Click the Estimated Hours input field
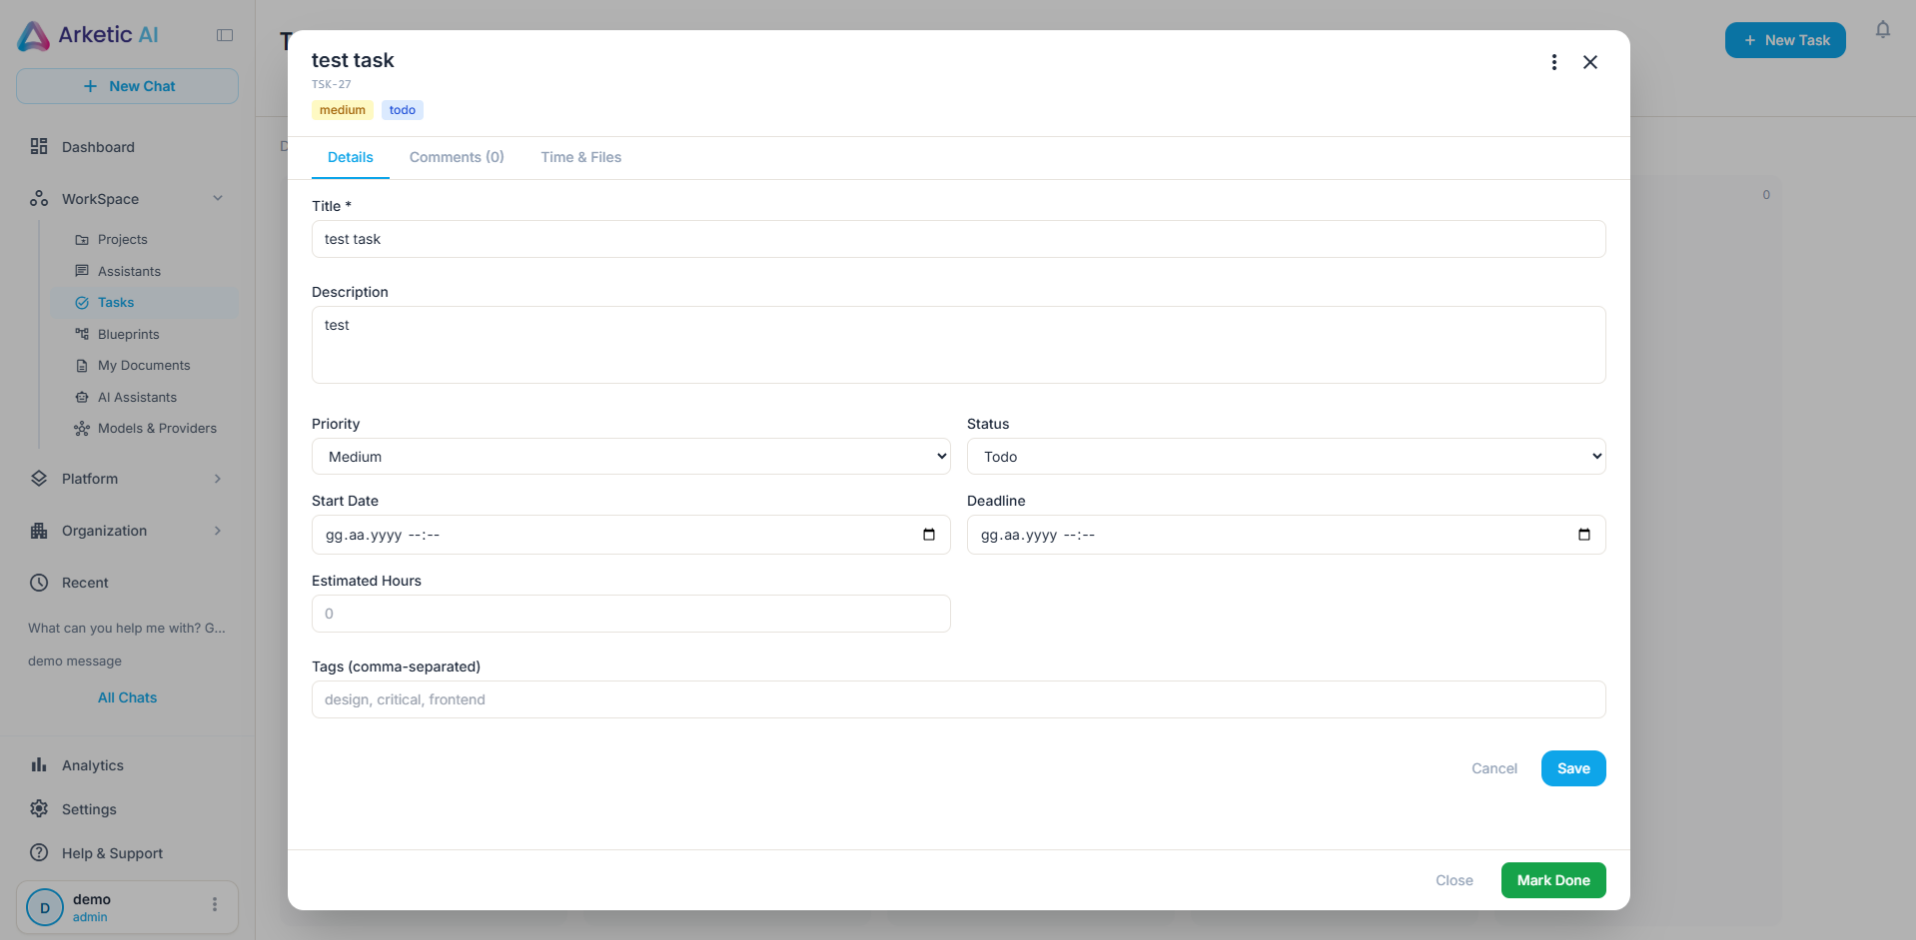This screenshot has width=1916, height=940. tap(631, 614)
